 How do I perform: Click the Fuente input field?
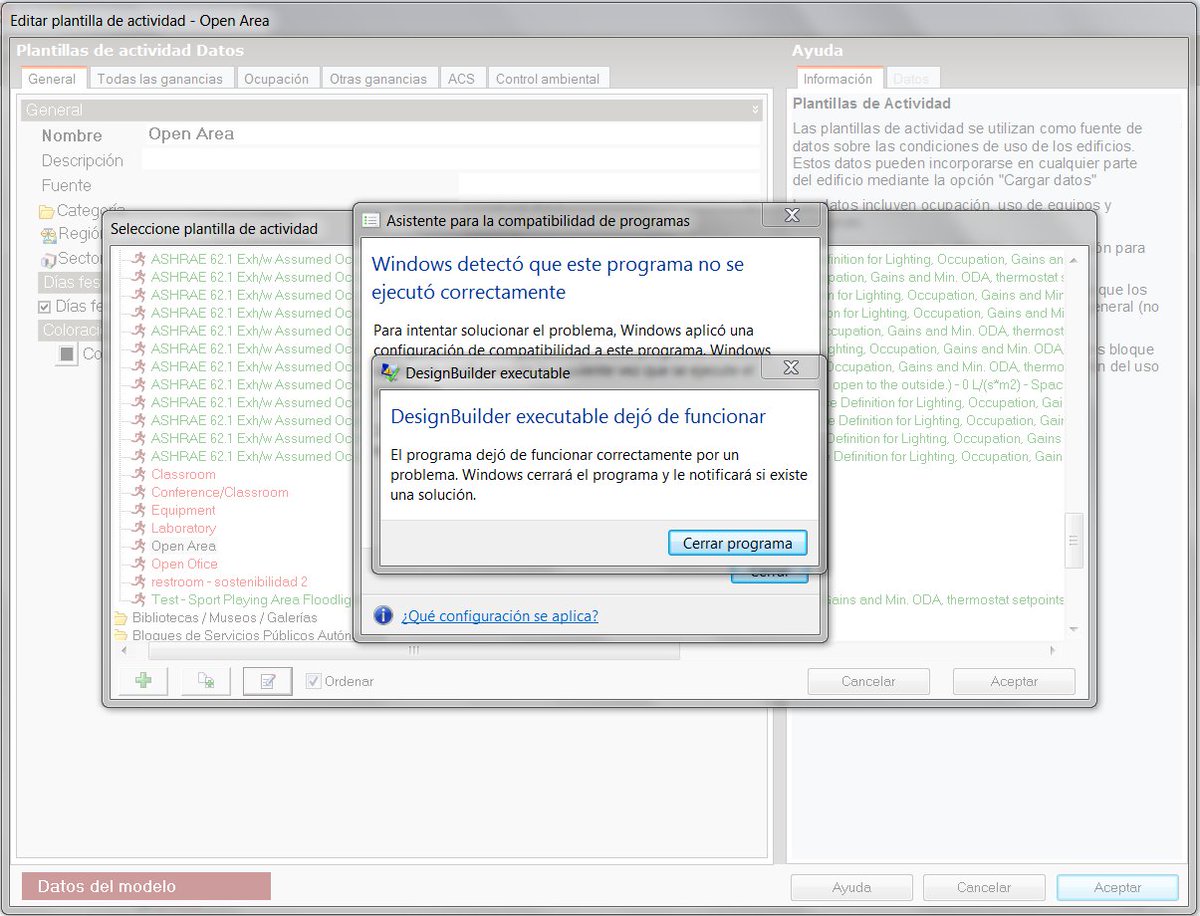(610, 185)
